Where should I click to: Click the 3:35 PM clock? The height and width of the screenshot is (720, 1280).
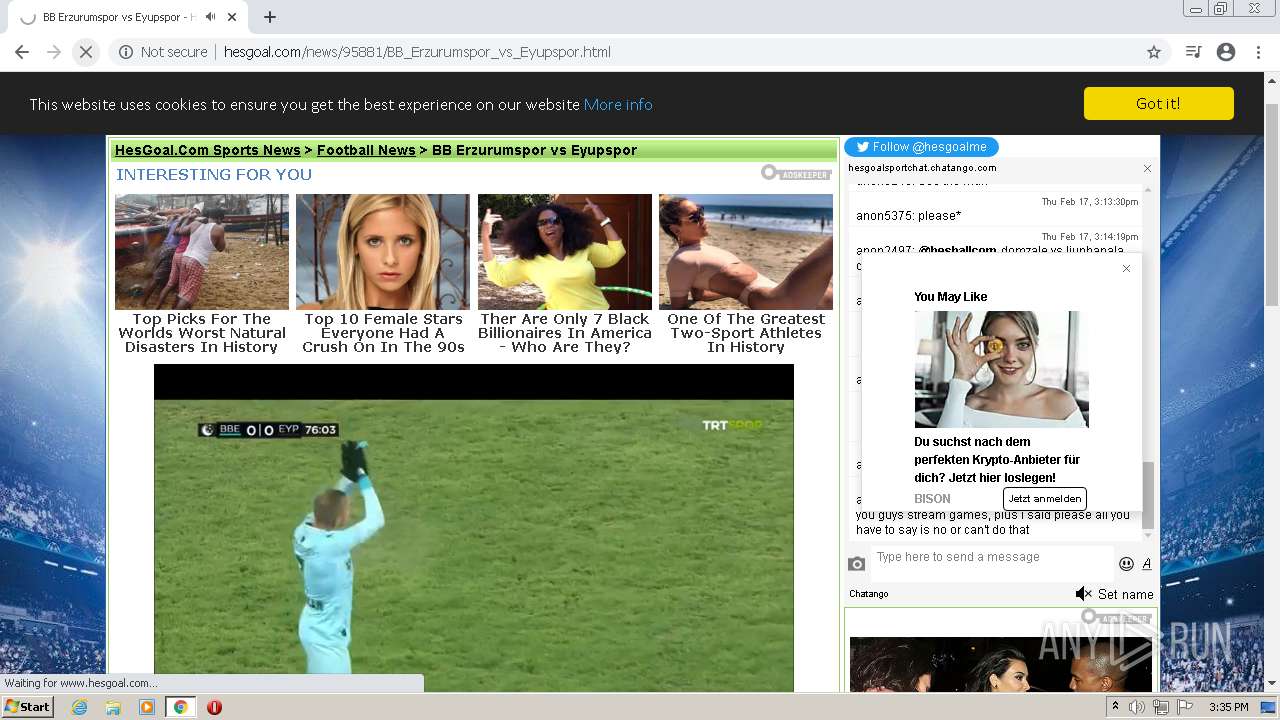1228,707
